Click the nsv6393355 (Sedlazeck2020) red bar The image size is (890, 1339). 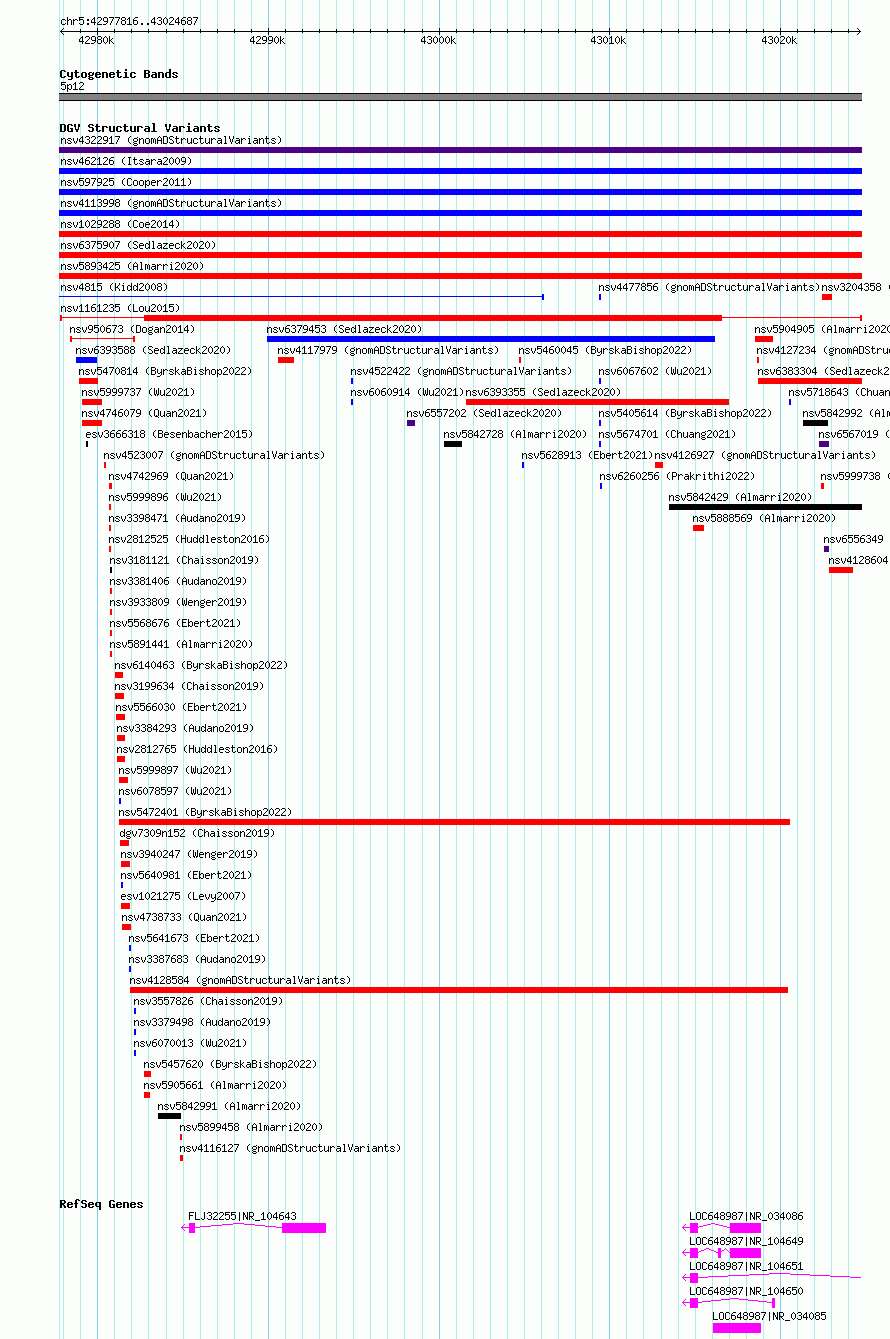(597, 402)
